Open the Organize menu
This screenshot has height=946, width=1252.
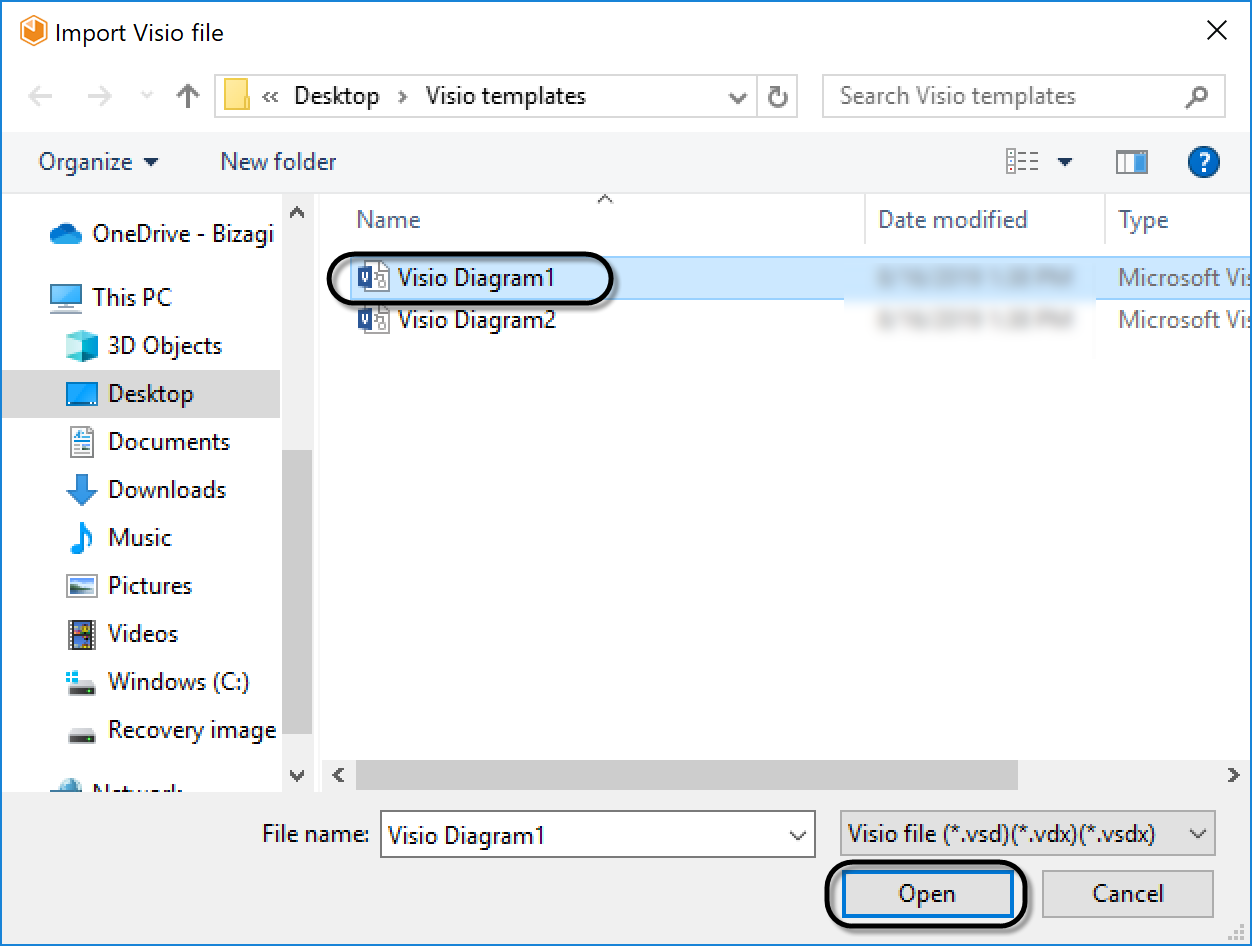(x=98, y=162)
